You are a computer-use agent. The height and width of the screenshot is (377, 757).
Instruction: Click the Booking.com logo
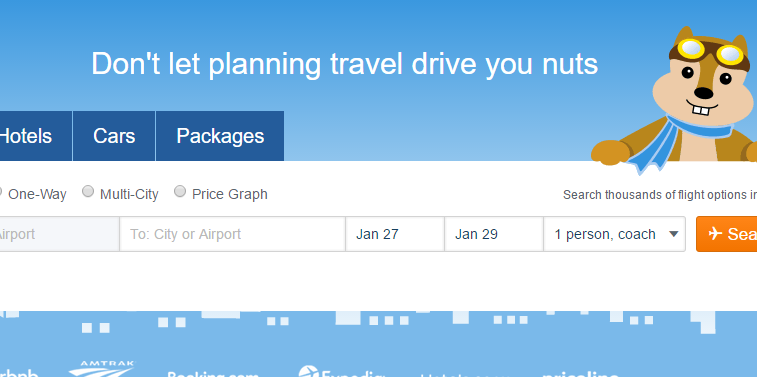[213, 374]
